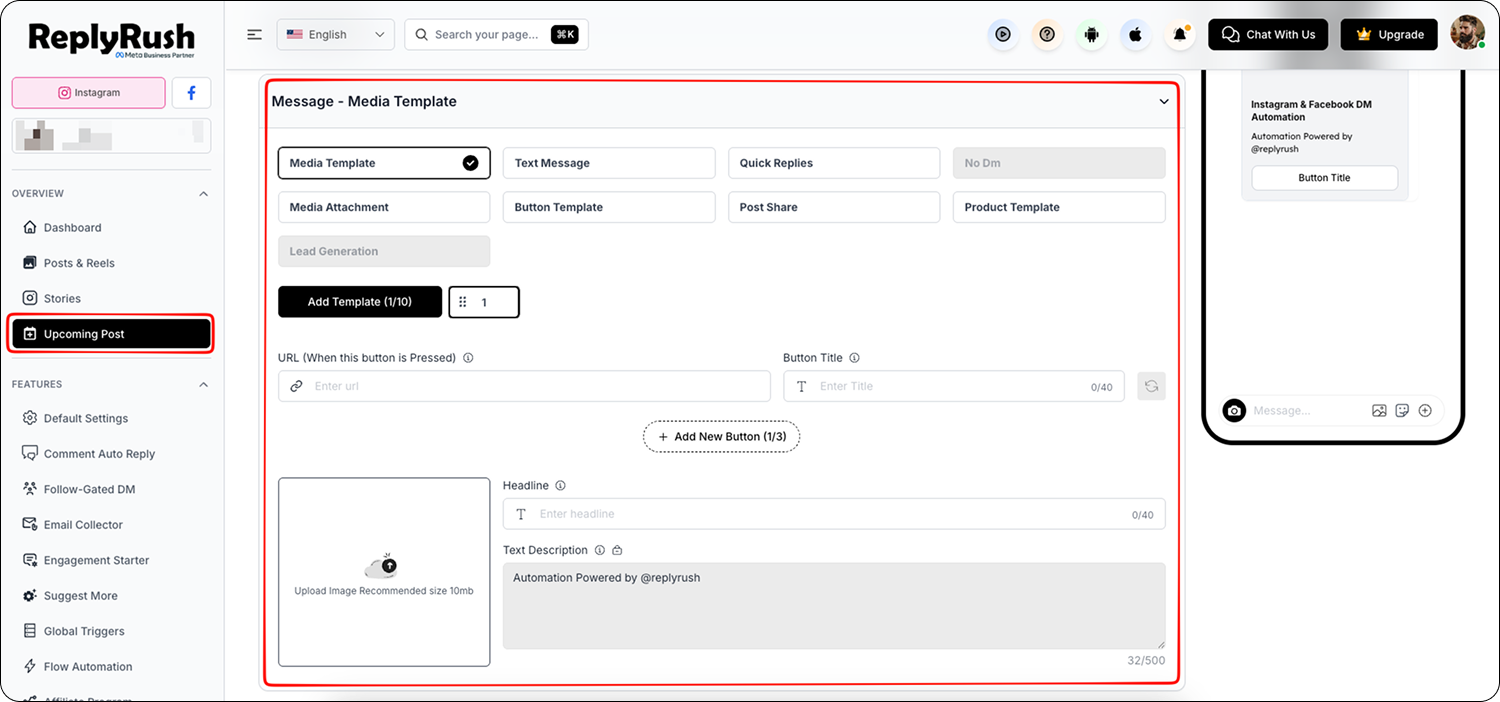The height and width of the screenshot is (702, 1500).
Task: Click the Upload Image area
Action: click(384, 572)
